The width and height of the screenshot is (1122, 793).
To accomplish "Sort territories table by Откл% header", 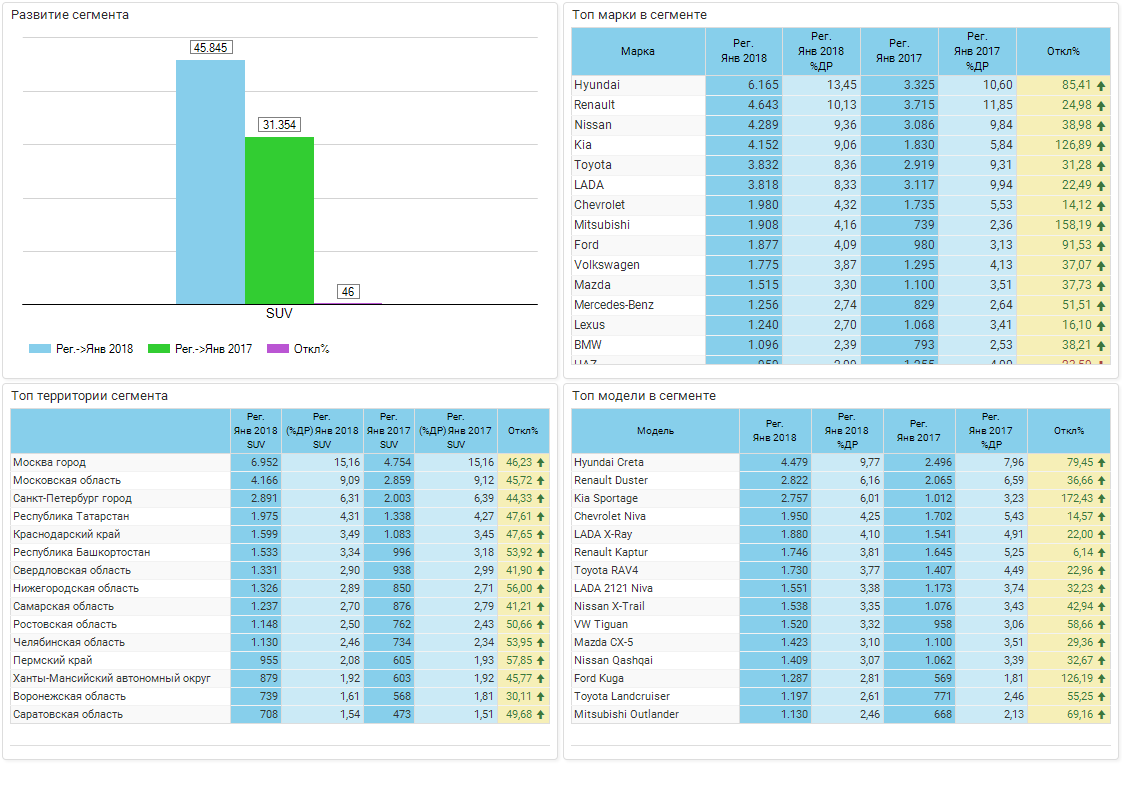I will (523, 431).
